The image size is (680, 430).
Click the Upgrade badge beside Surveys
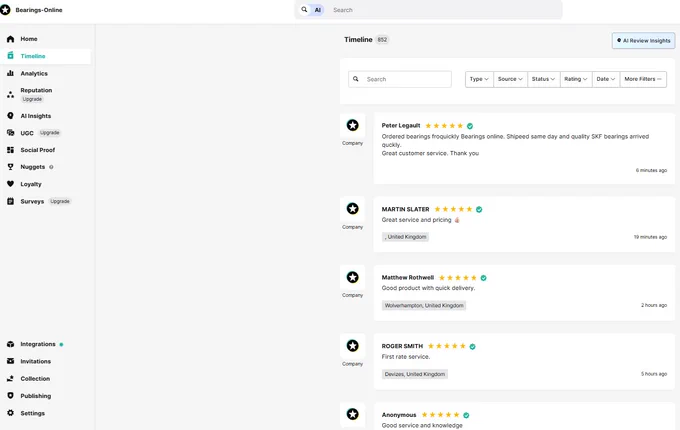coord(60,201)
